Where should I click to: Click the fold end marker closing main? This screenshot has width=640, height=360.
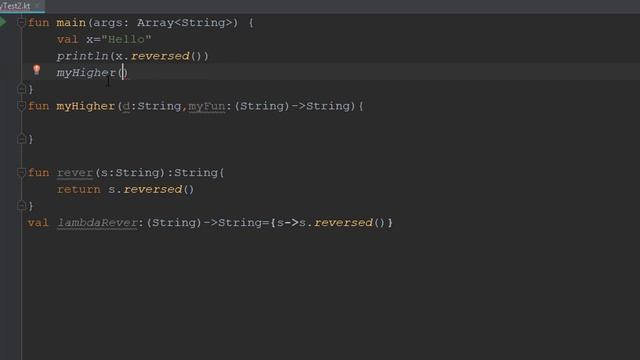pyautogui.click(x=22, y=89)
